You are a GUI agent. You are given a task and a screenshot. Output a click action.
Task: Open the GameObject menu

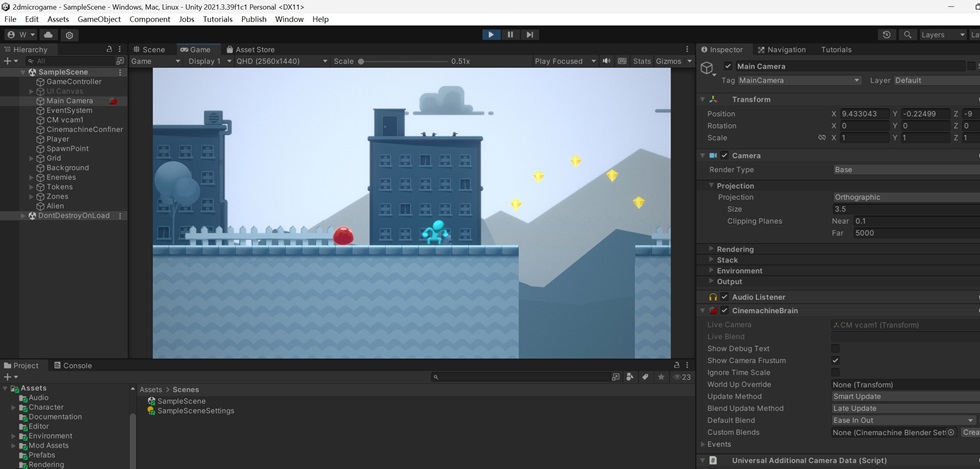(x=99, y=19)
